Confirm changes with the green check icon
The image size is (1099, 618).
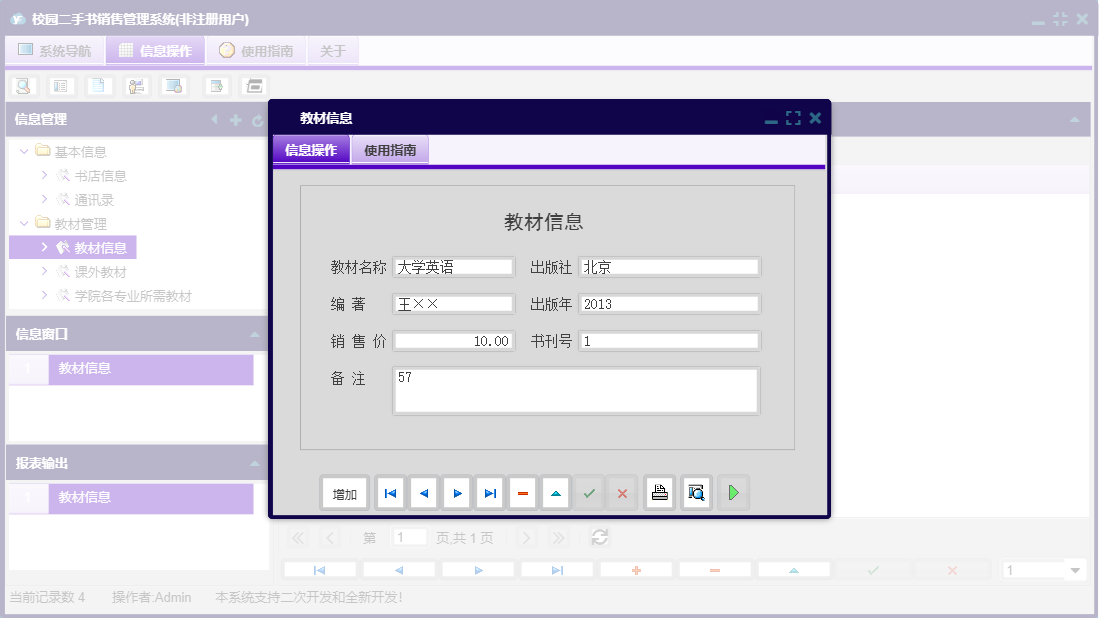[589, 492]
